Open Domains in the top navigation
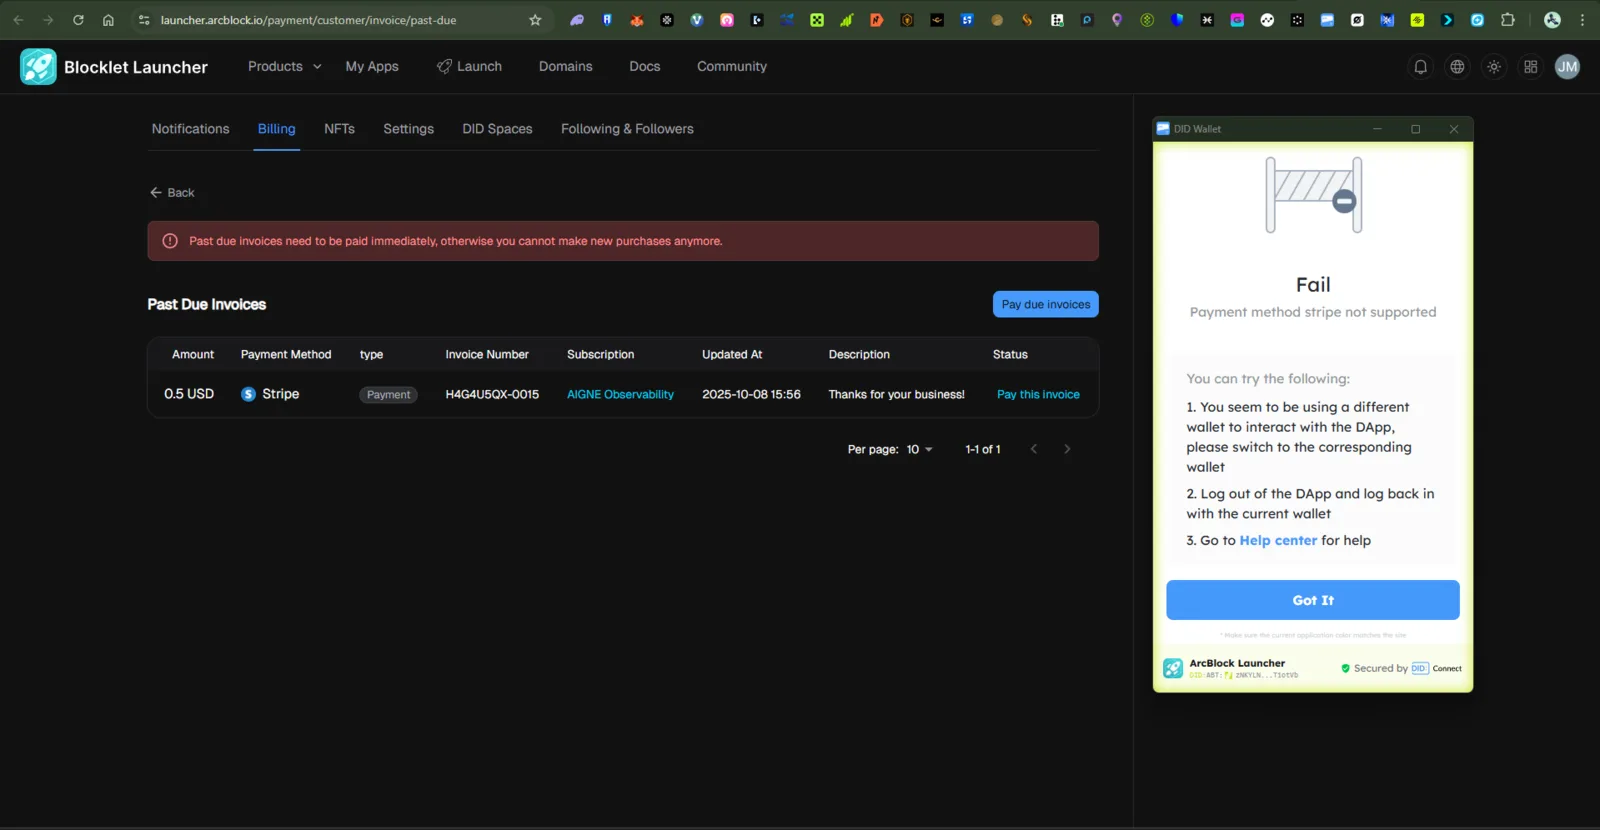 click(x=565, y=67)
